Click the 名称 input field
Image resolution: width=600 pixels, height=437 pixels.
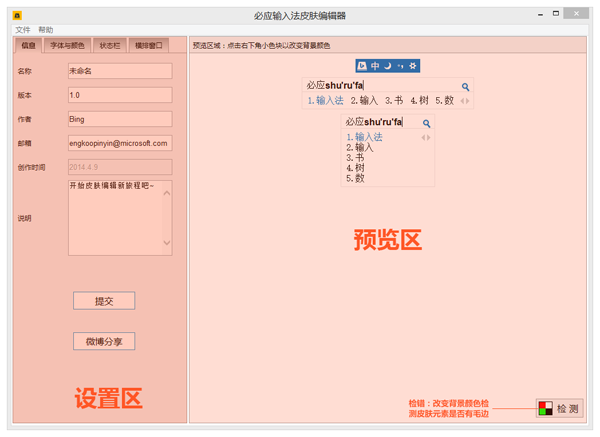pyautogui.click(x=119, y=72)
